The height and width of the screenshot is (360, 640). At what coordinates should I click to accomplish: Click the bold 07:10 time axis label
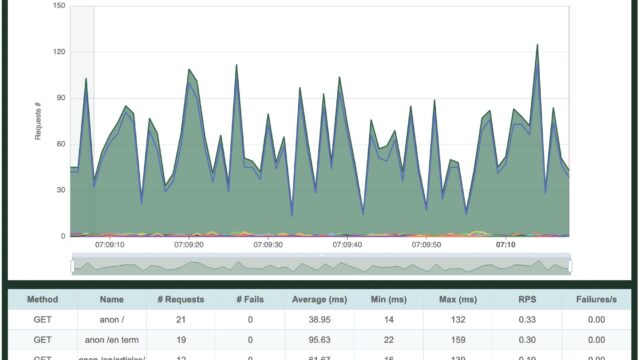tap(506, 245)
